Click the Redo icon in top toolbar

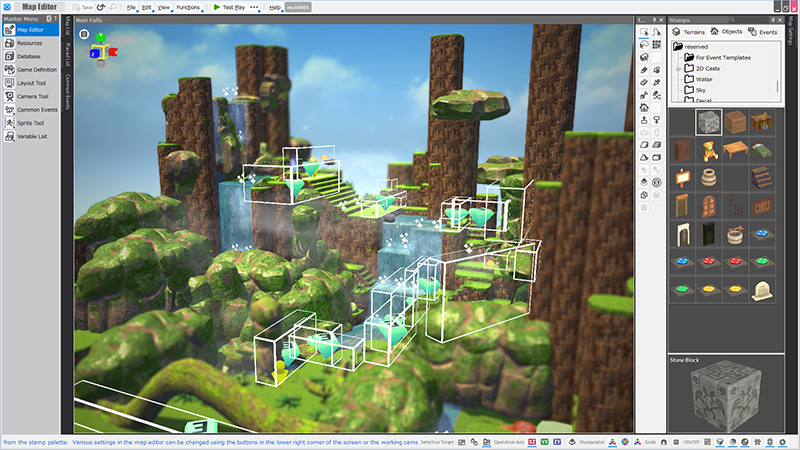point(113,7)
